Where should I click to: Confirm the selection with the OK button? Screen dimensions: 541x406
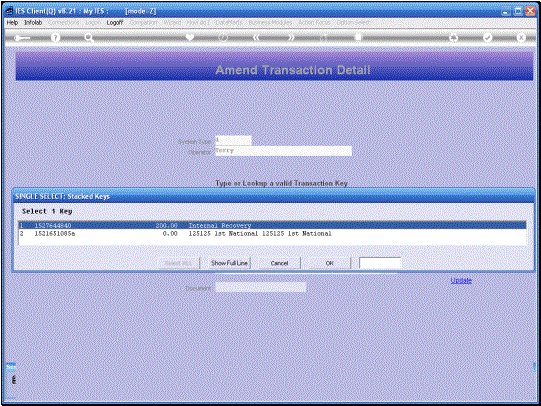(330, 263)
